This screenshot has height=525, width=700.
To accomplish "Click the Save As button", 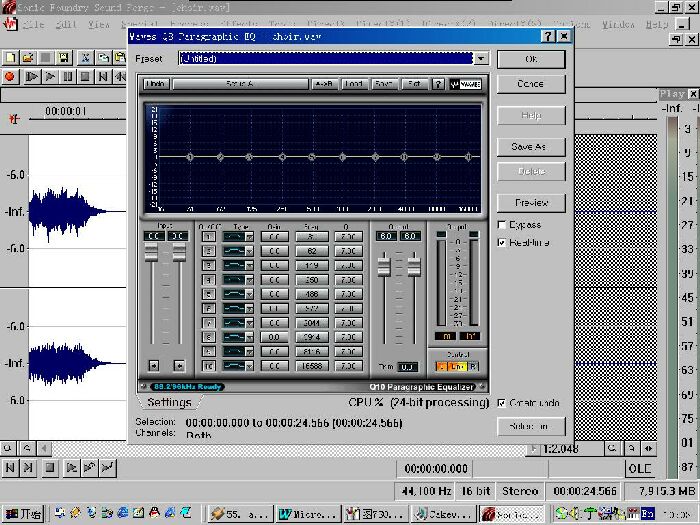I will click(x=531, y=146).
